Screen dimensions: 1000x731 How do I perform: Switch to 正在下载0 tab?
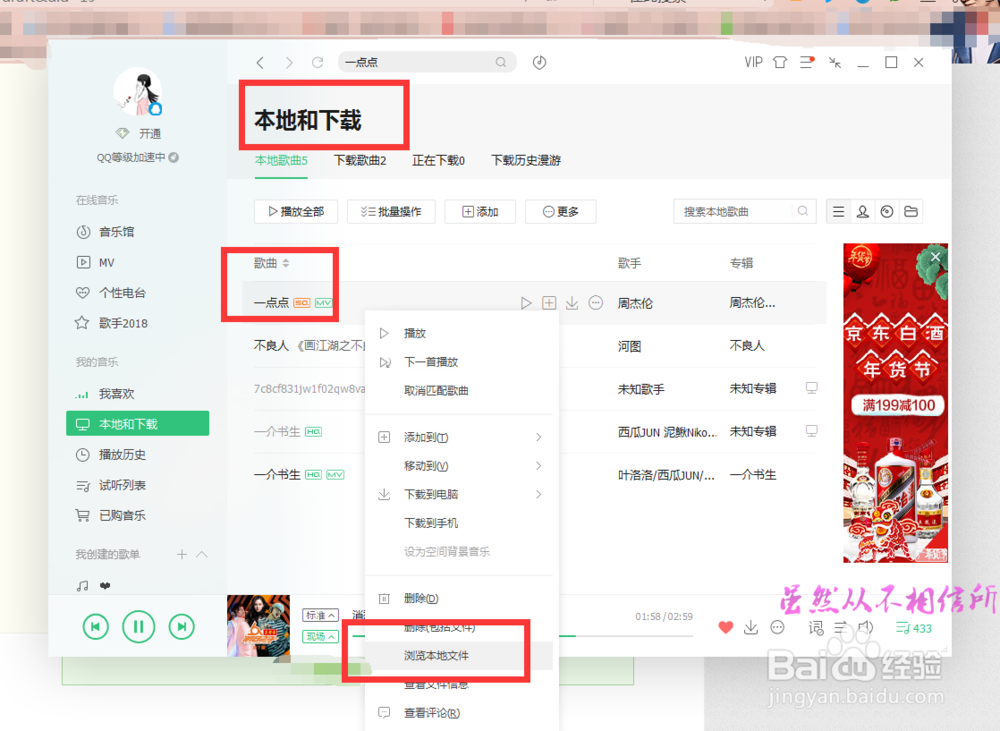pyautogui.click(x=438, y=160)
